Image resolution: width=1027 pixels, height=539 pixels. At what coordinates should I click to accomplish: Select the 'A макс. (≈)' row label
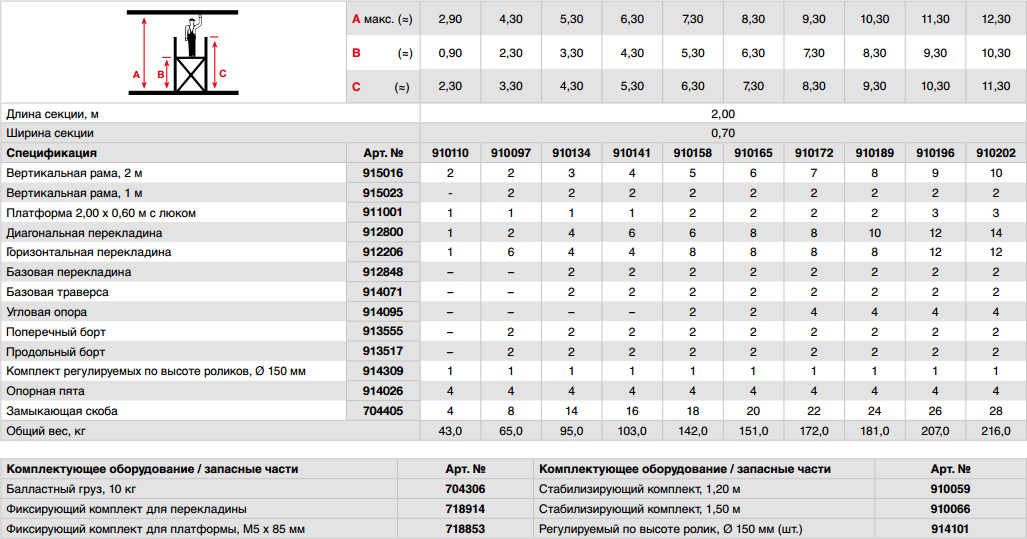[x=382, y=19]
